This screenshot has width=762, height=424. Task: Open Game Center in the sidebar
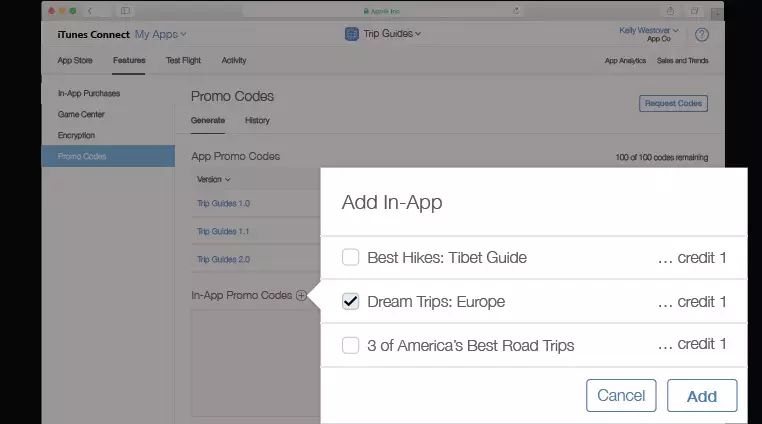81,114
